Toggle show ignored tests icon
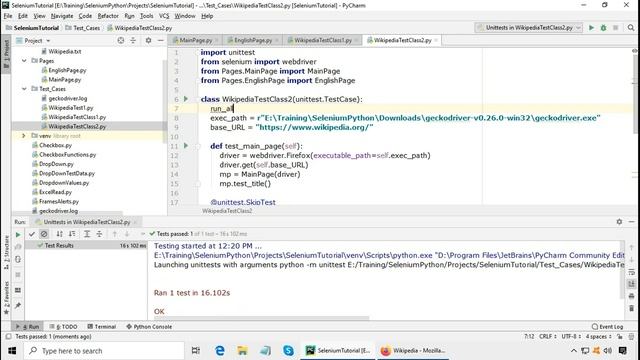The image size is (640, 360). [x=44, y=234]
